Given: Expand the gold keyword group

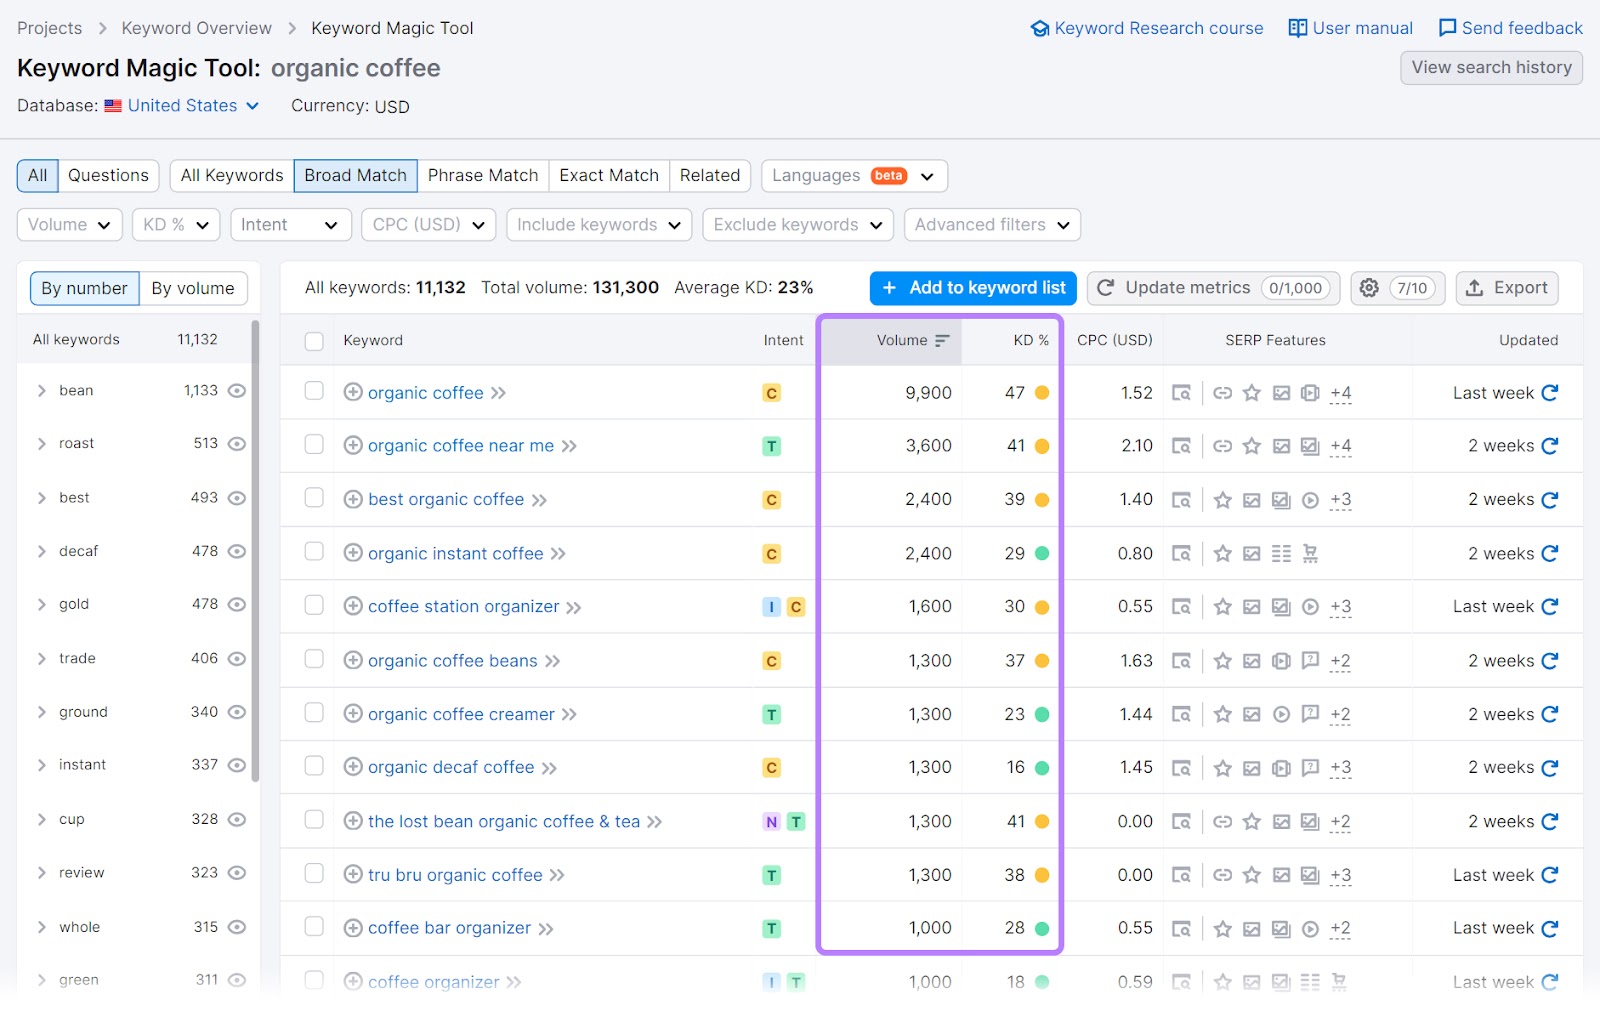Looking at the screenshot, I should 42,605.
